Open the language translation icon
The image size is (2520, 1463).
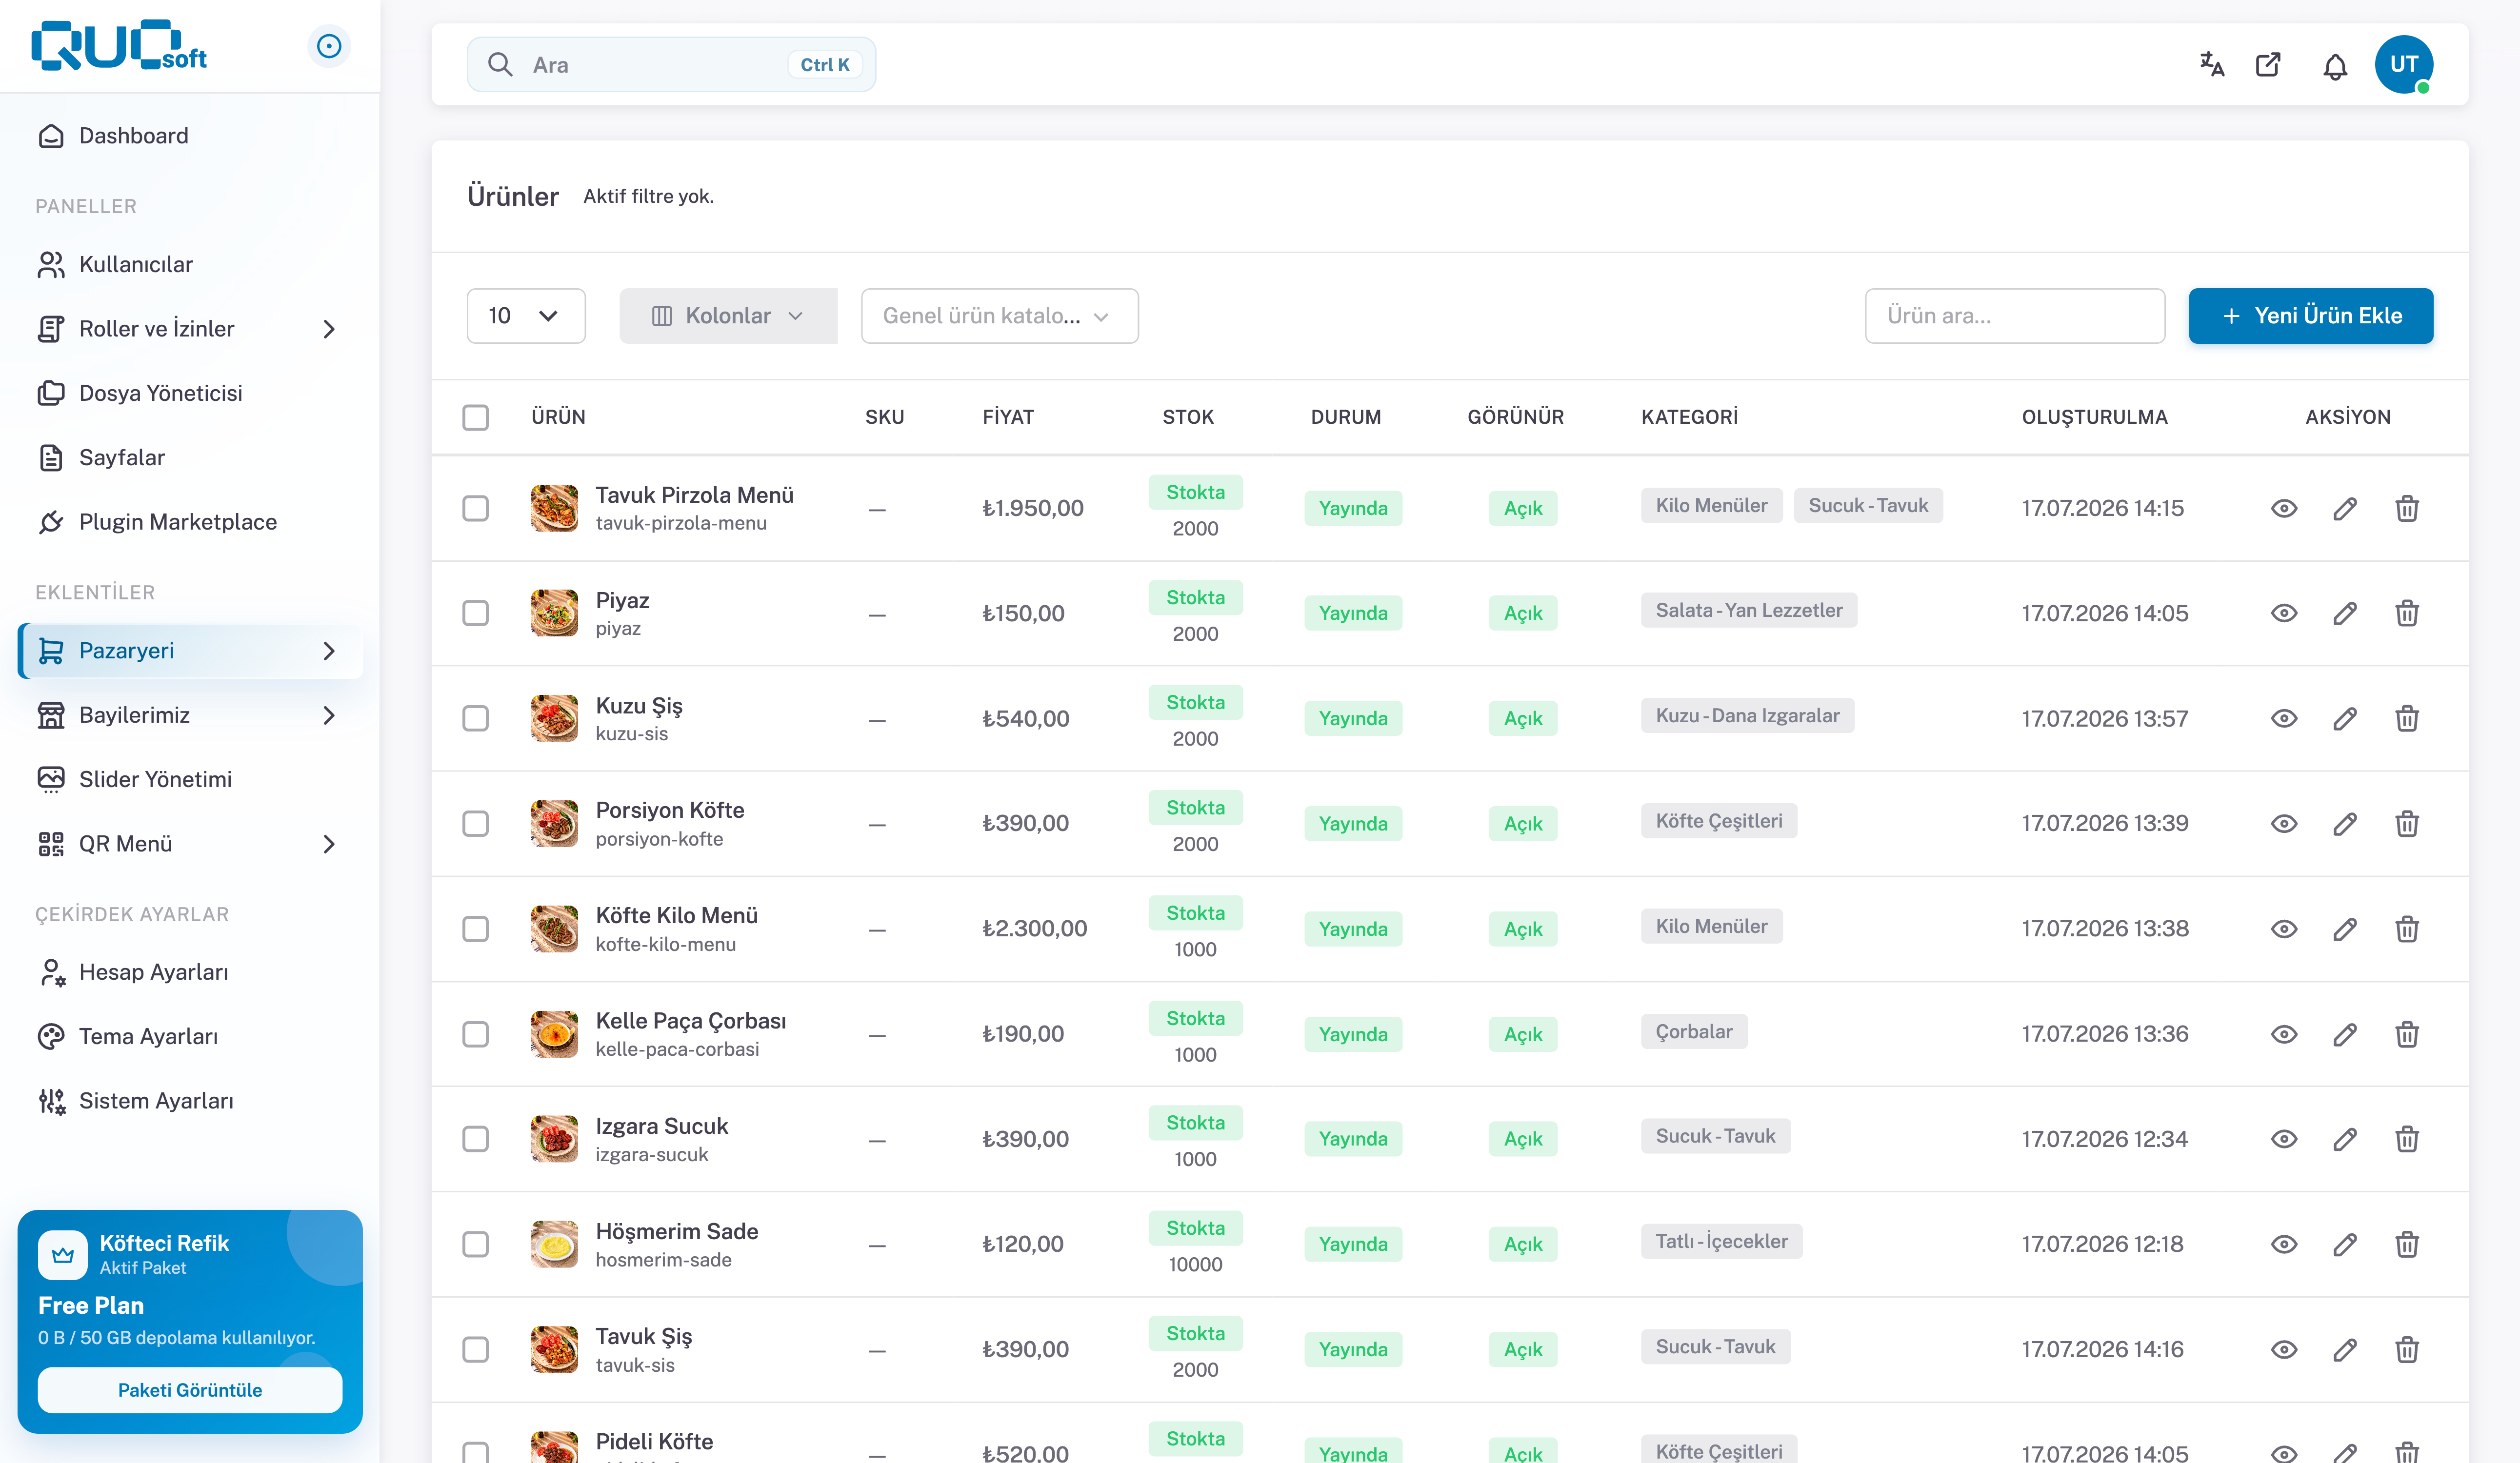pyautogui.click(x=2211, y=65)
